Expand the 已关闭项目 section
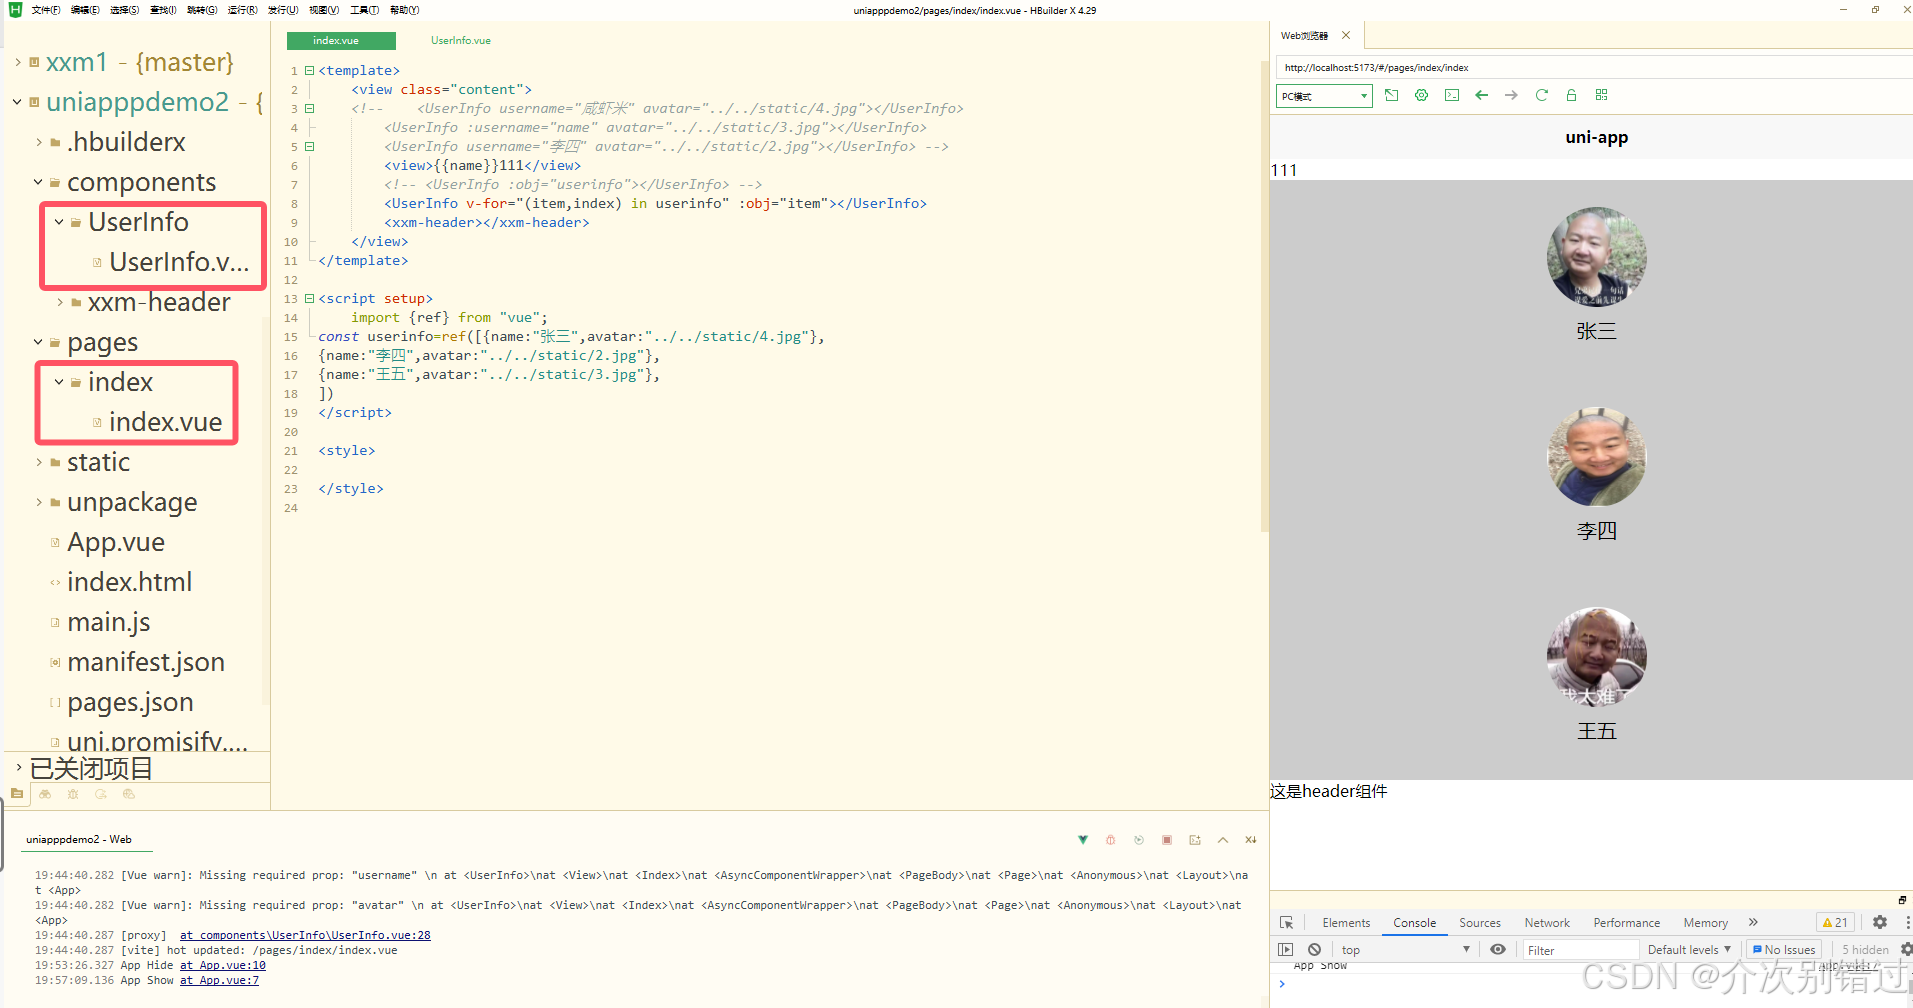 (x=18, y=768)
